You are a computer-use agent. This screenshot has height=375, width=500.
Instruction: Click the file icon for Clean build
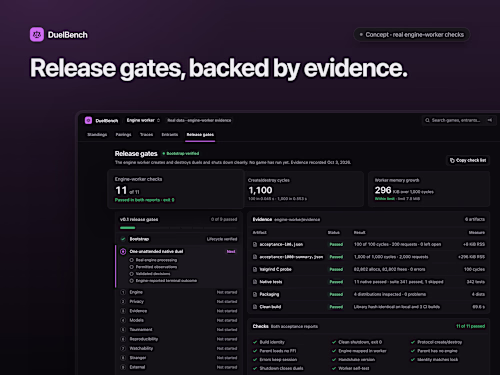tap(255, 307)
